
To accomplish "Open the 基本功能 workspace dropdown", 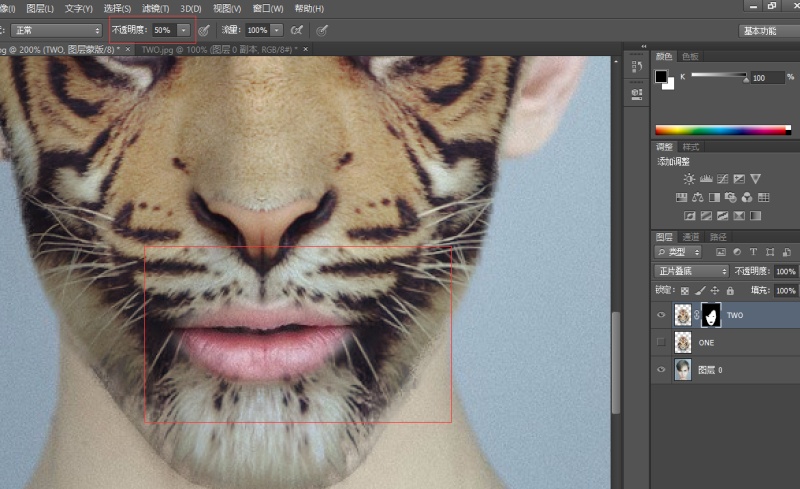I will tap(769, 31).
